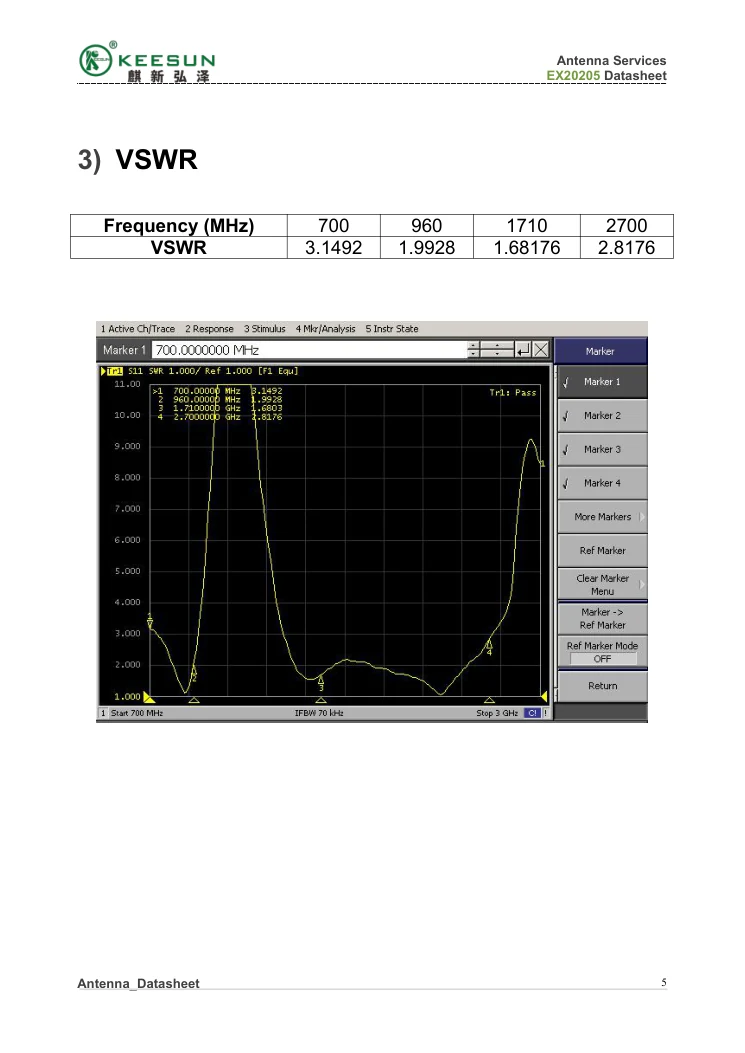The height and width of the screenshot is (1053, 745).
Task: Click the yellow right-edge reference arrow
Action: tap(544, 696)
